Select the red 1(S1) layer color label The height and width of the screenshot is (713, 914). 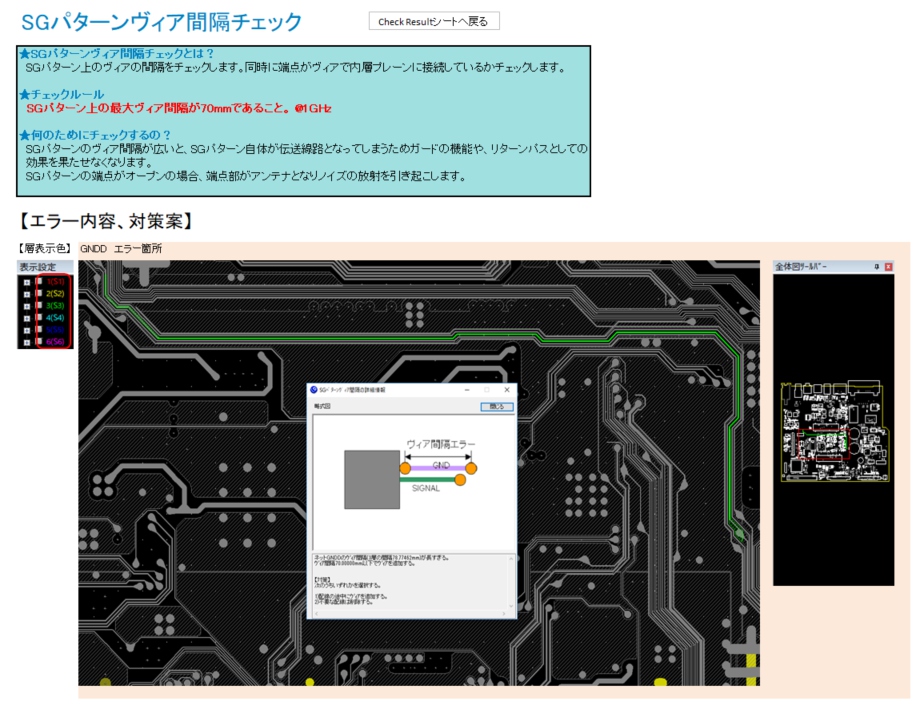point(54,282)
